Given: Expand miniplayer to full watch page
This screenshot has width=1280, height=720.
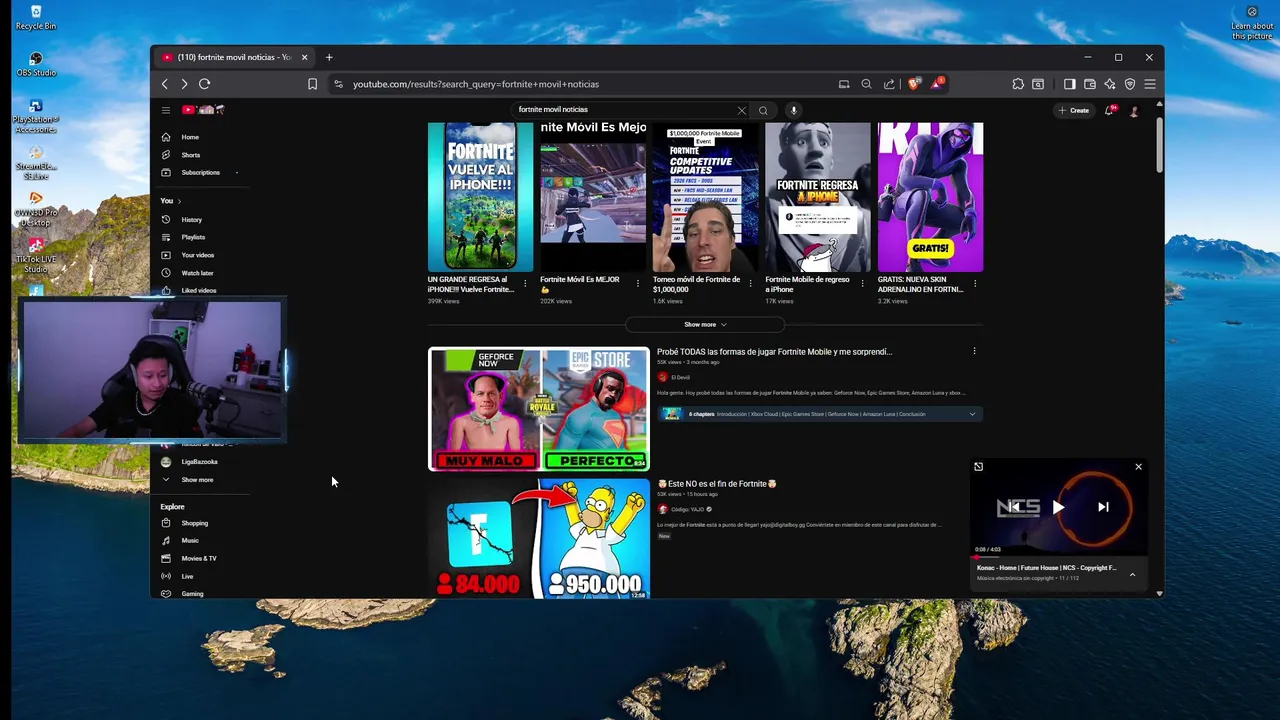Looking at the screenshot, I should (979, 467).
